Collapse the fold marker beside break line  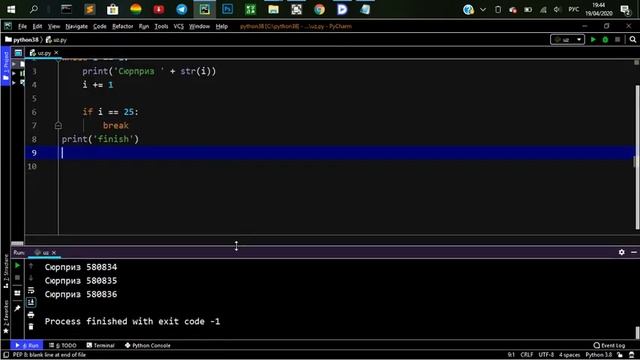tap(58, 126)
